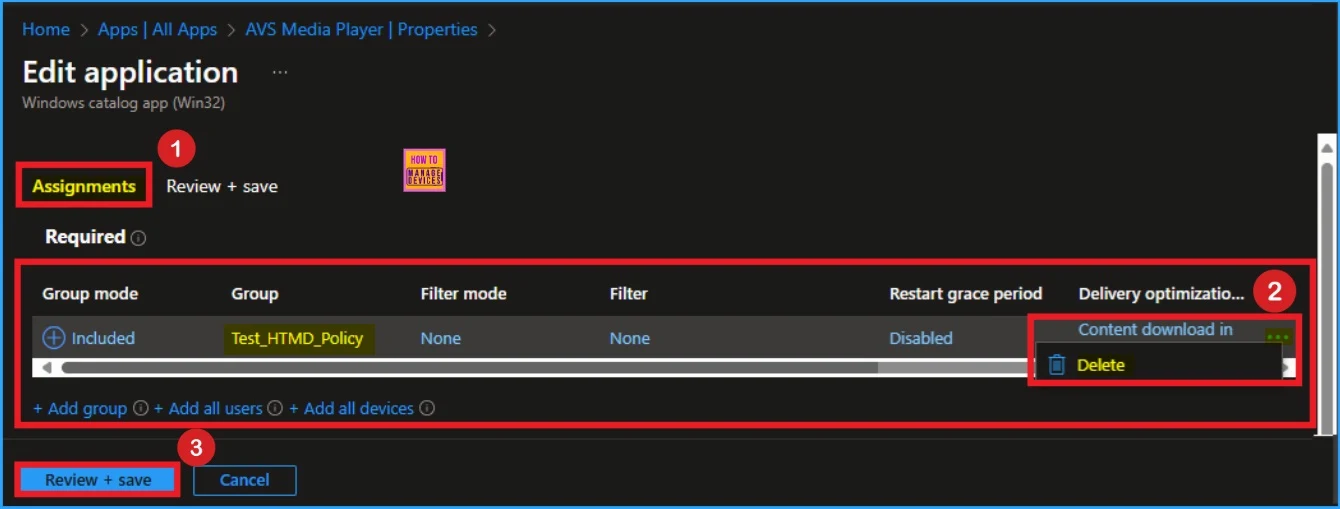The height and width of the screenshot is (509, 1340).
Task: Click the + Add group link
Action: coord(80,408)
